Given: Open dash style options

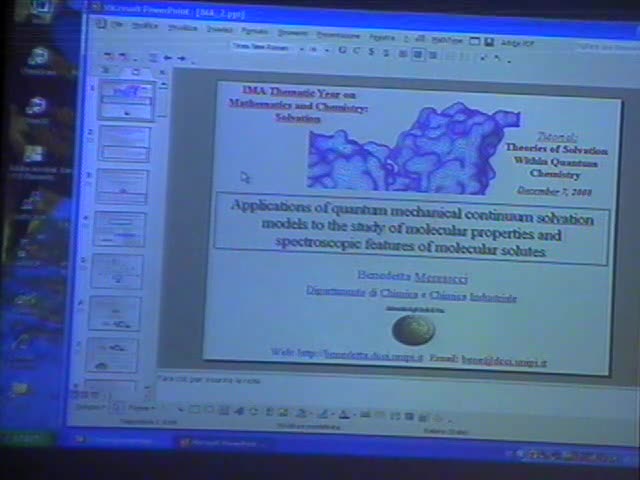Looking at the screenshot, I should [x=380, y=416].
